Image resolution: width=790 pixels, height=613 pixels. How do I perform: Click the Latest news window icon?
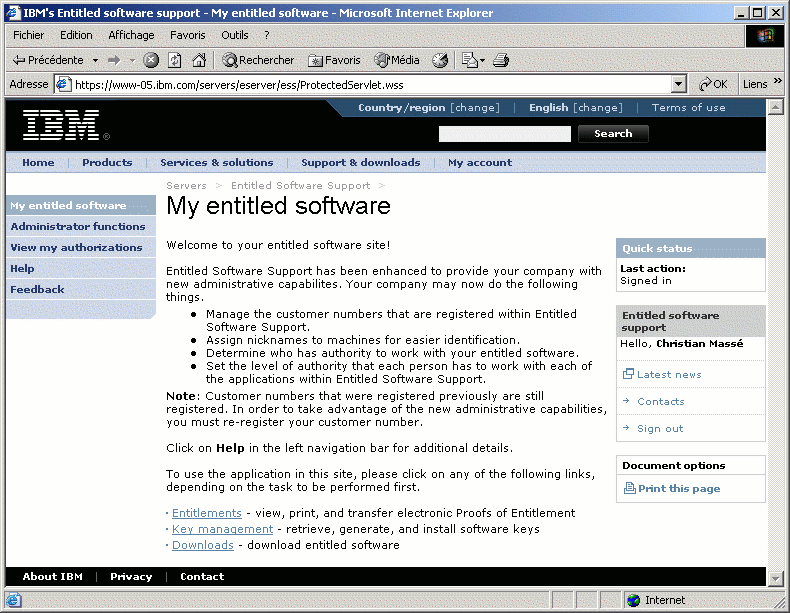pyautogui.click(x=628, y=374)
